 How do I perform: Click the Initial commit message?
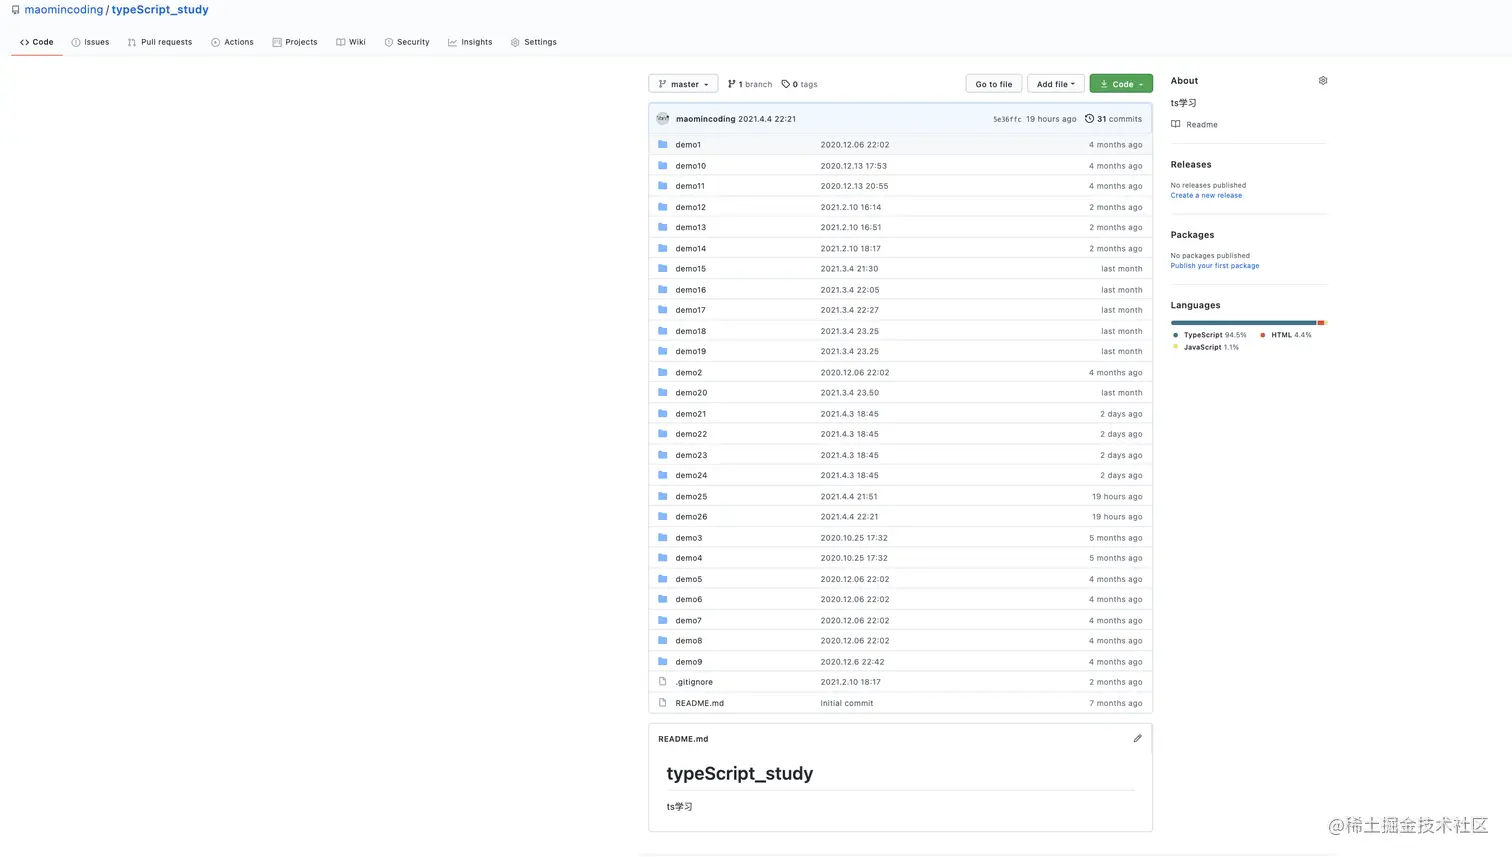pos(847,703)
